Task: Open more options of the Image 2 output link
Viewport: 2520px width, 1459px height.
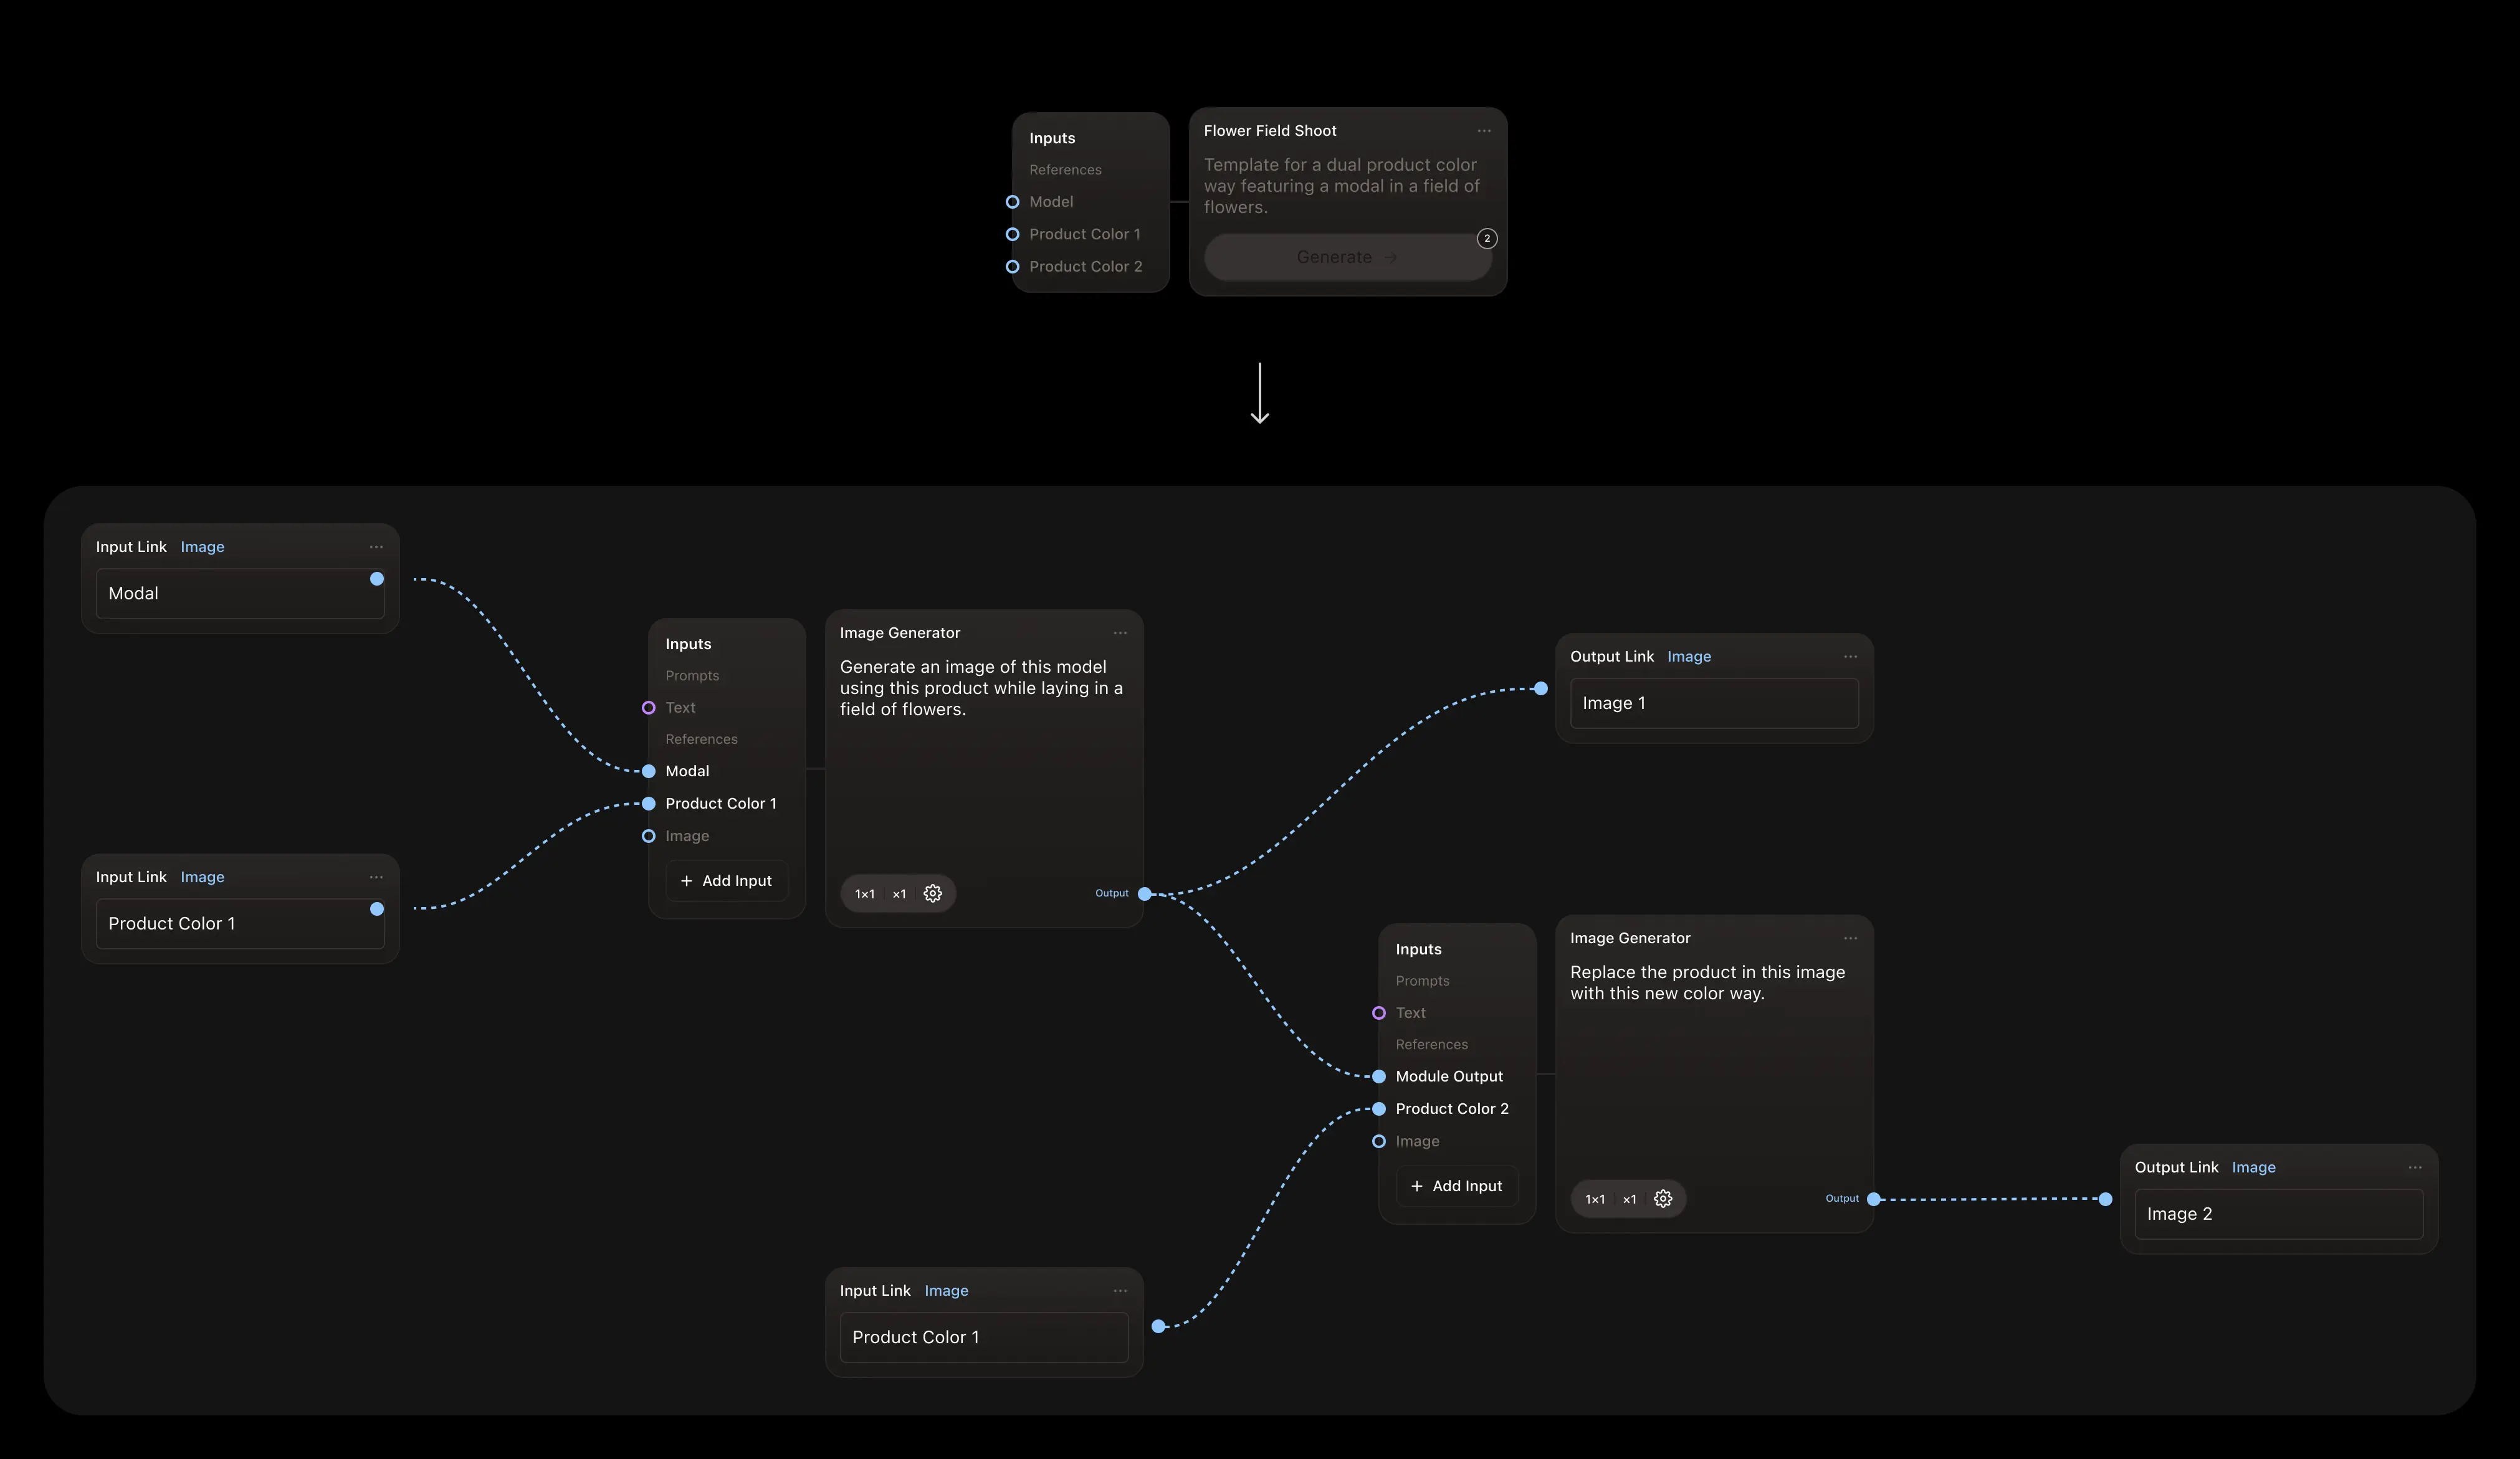Action: [2415, 1168]
